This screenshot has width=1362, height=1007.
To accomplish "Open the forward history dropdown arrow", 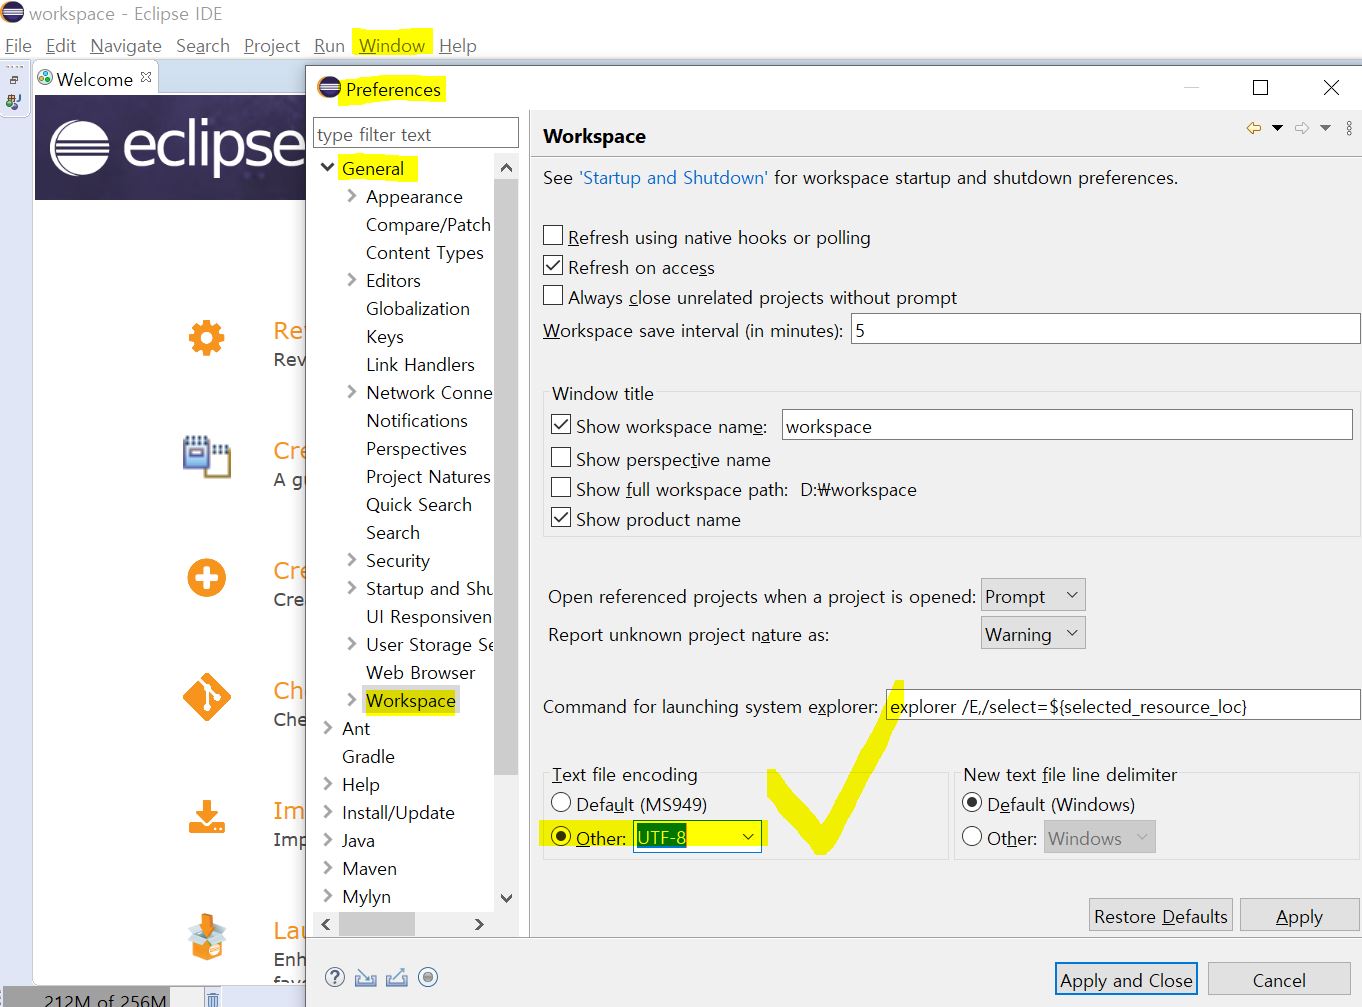I will point(1325,128).
